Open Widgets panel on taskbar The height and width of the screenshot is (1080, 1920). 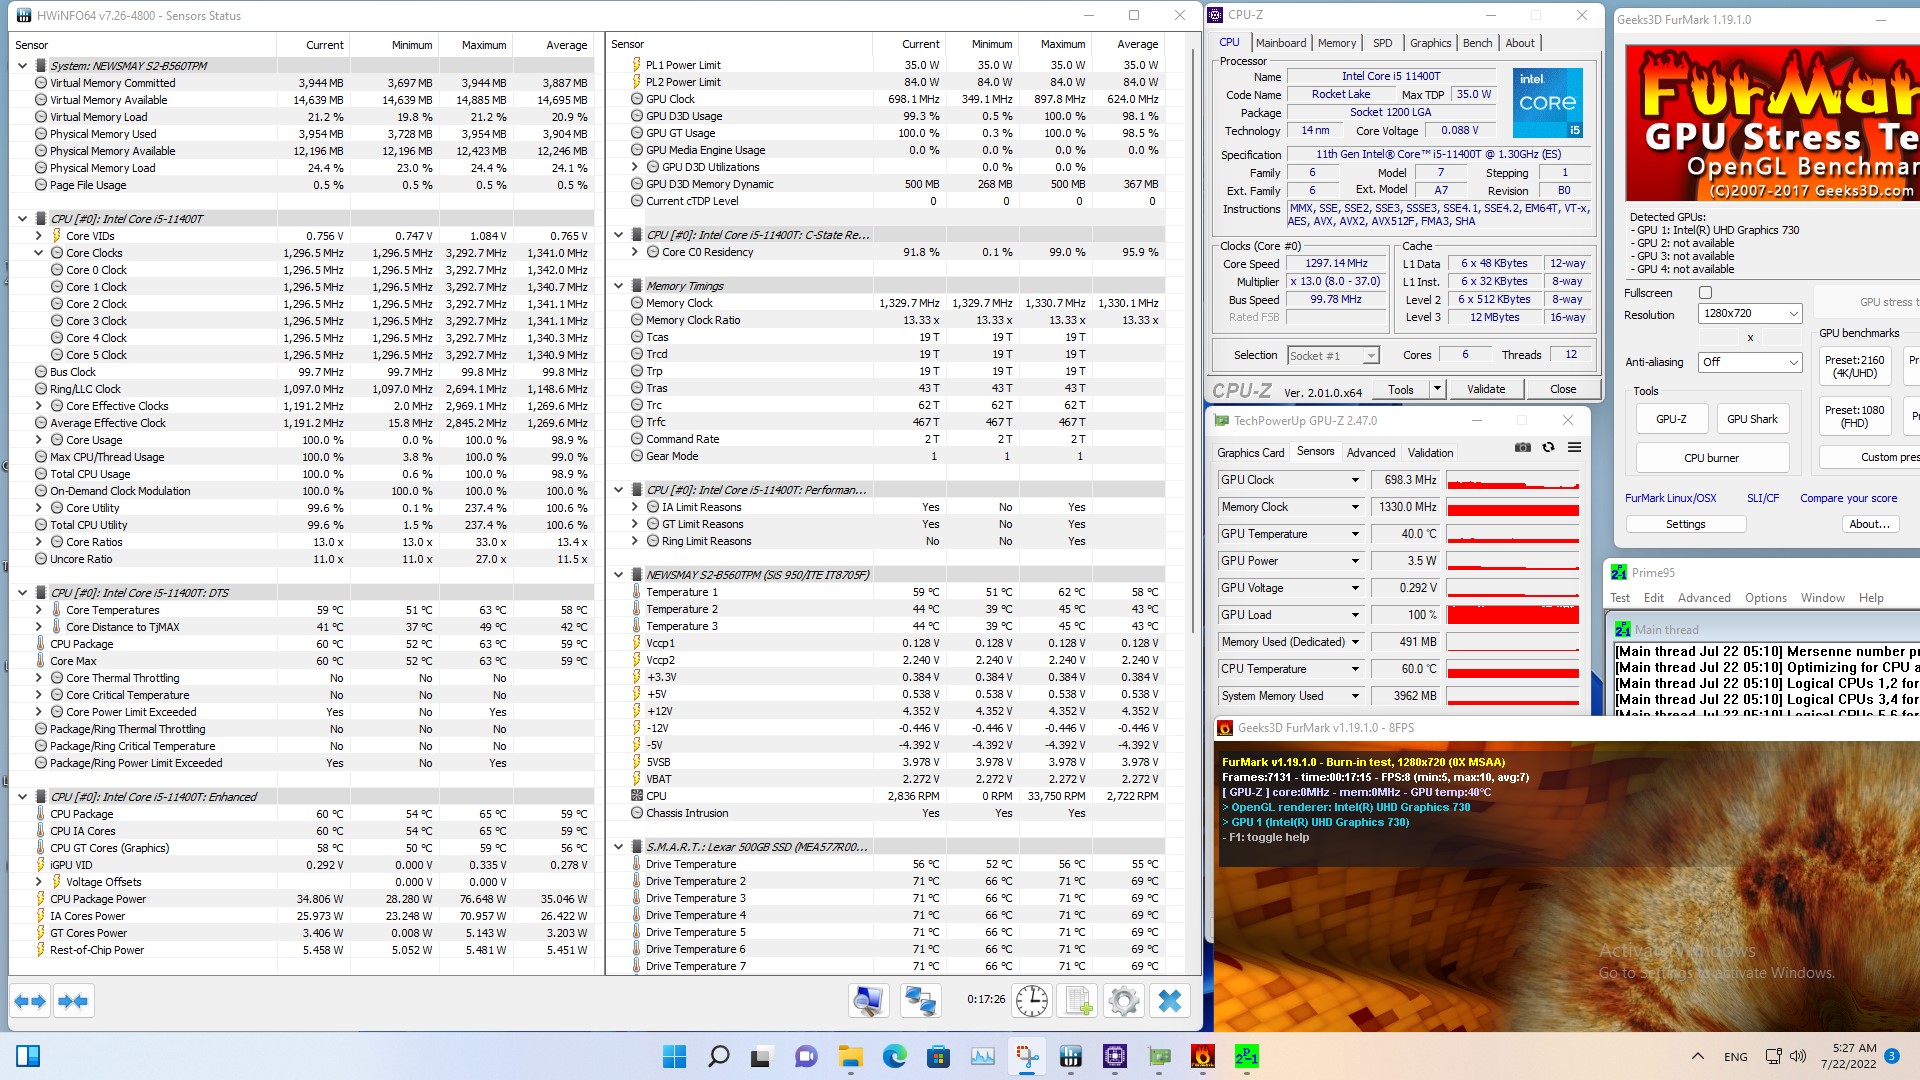tap(28, 1056)
